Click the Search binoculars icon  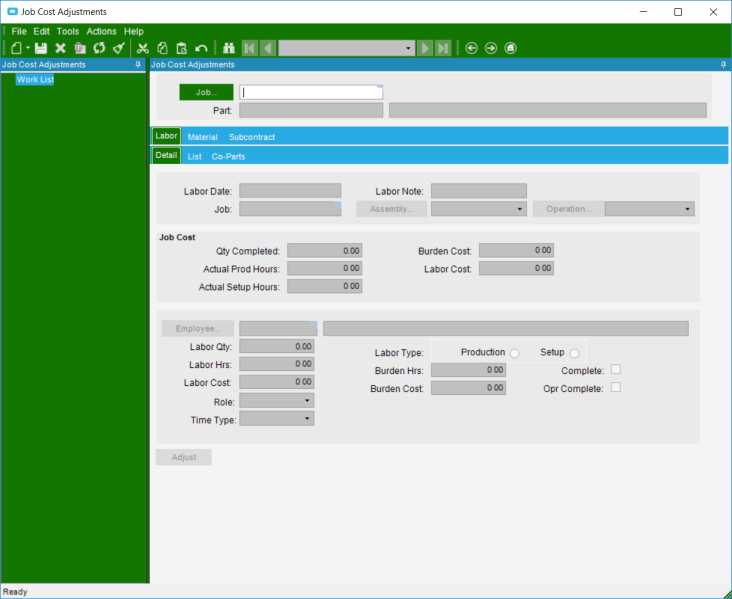pyautogui.click(x=229, y=48)
